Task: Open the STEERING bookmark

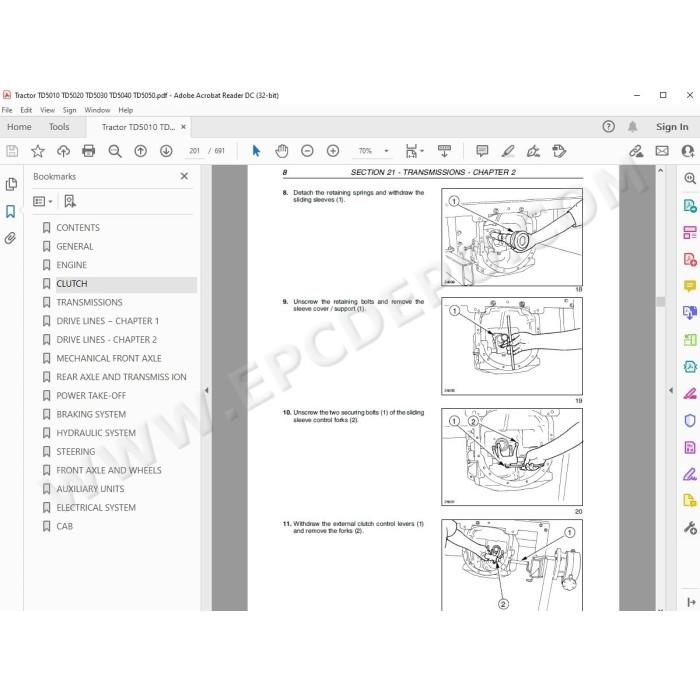Action: tap(75, 452)
